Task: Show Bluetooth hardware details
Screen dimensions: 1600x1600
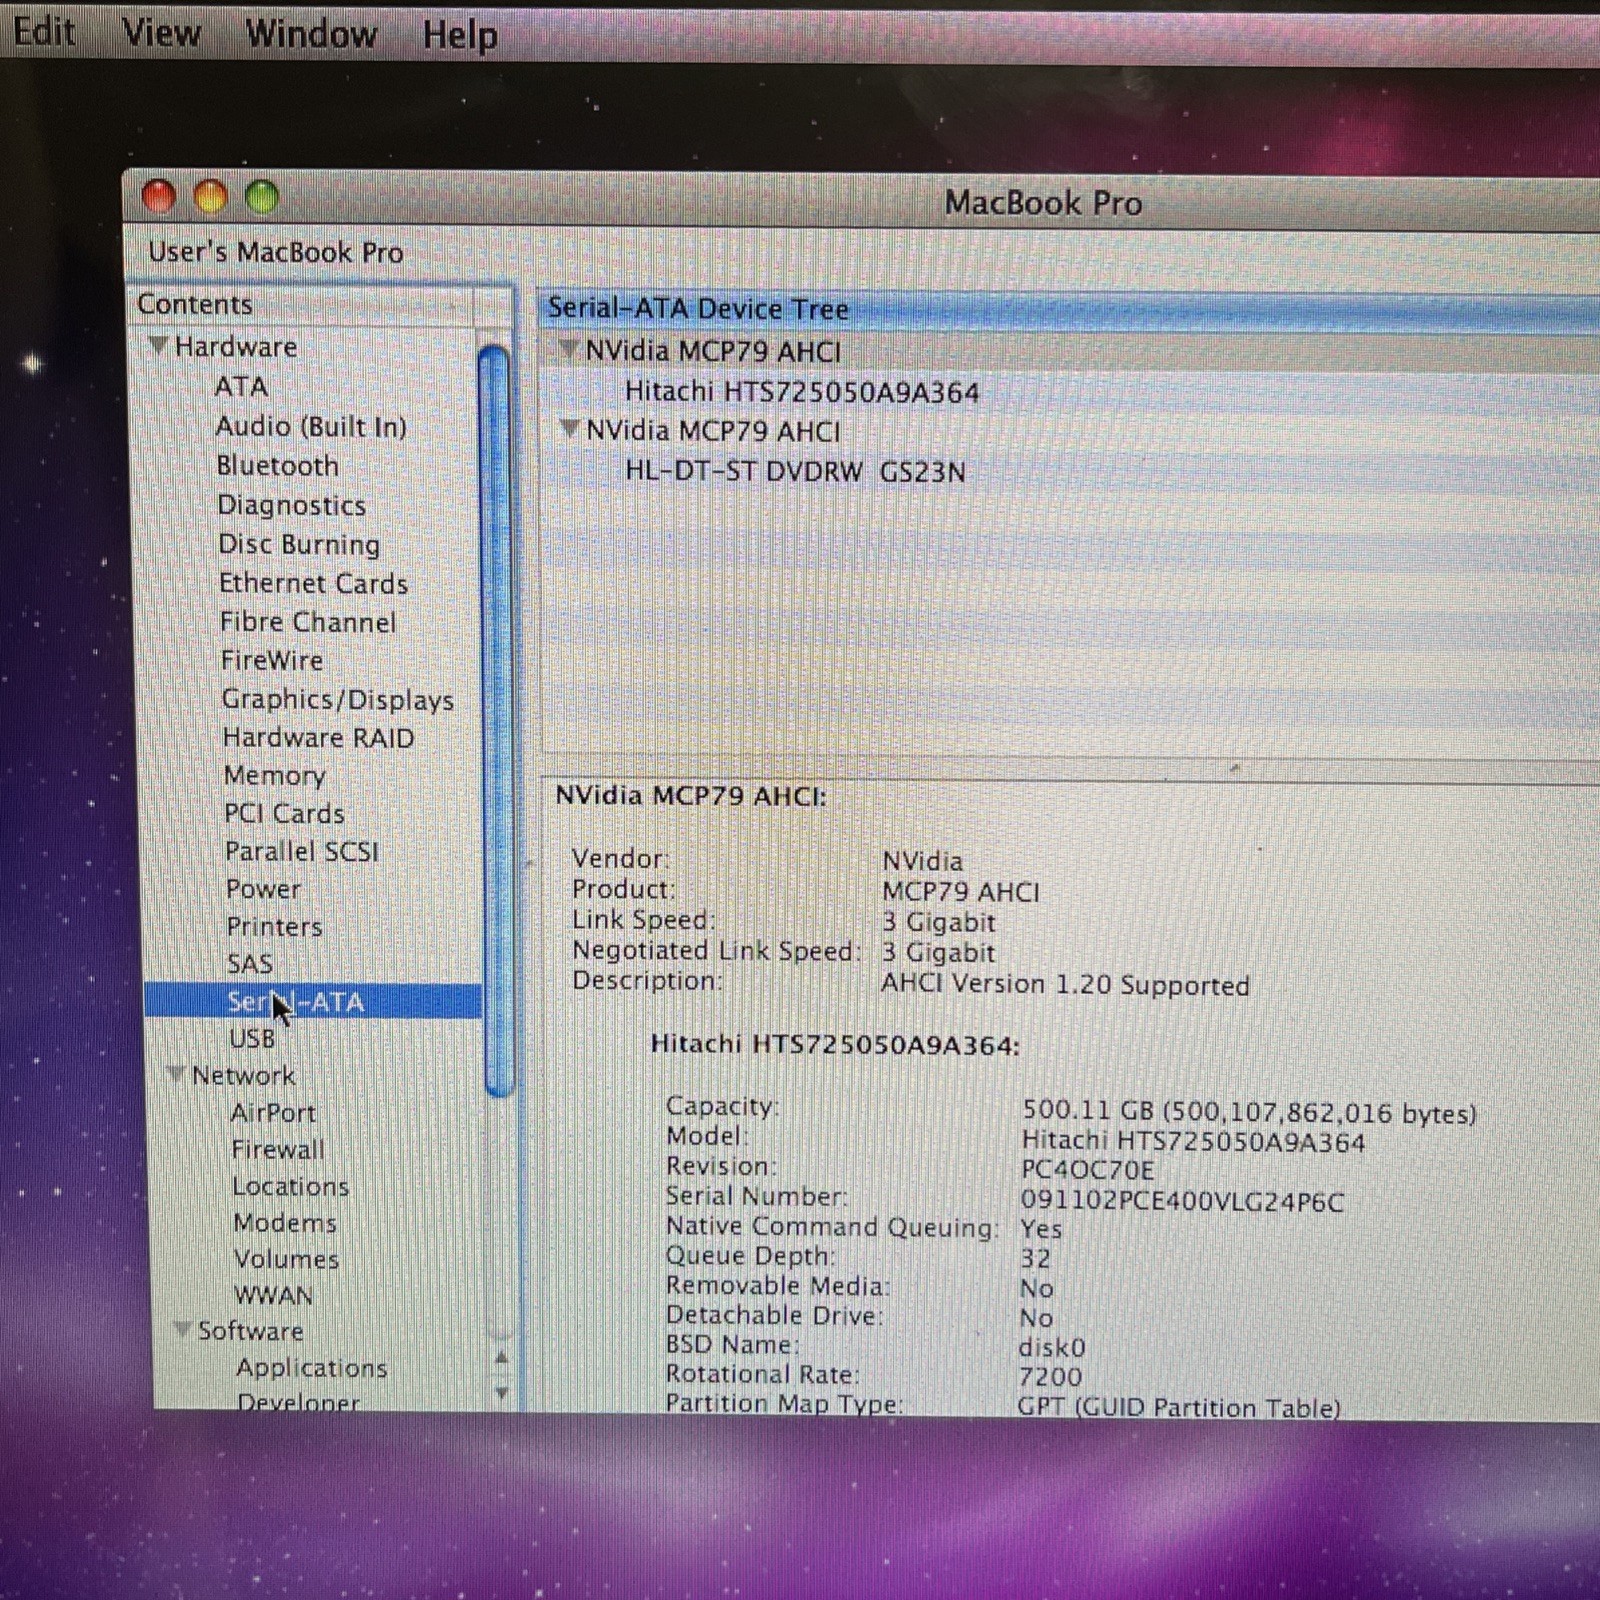Action: pos(277,466)
